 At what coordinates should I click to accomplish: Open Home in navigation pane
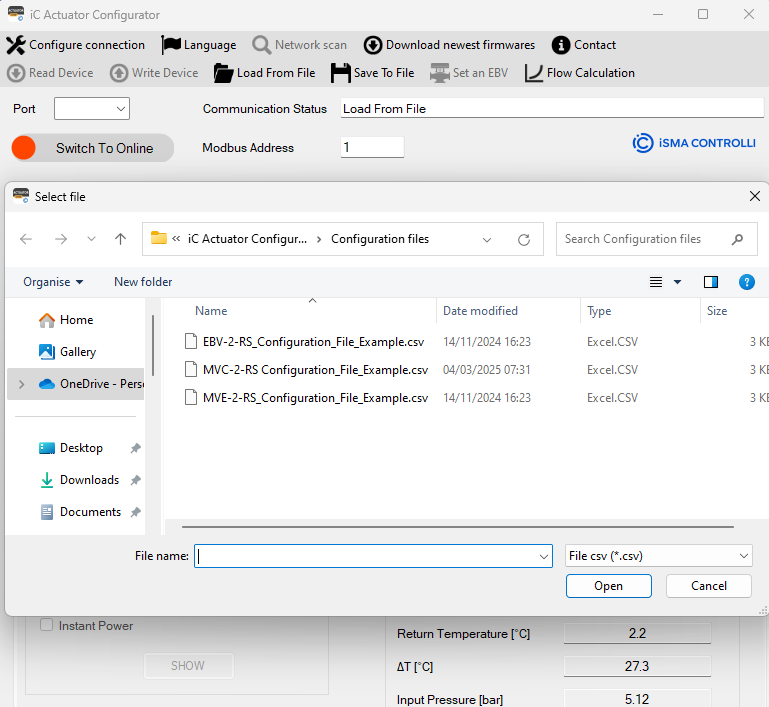76,320
